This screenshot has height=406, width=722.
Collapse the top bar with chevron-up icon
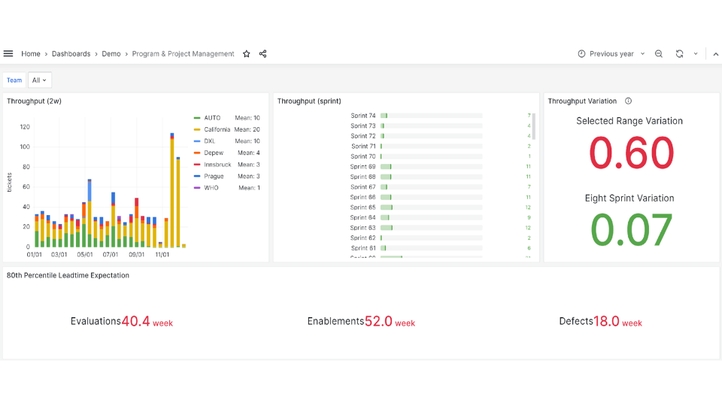click(715, 54)
